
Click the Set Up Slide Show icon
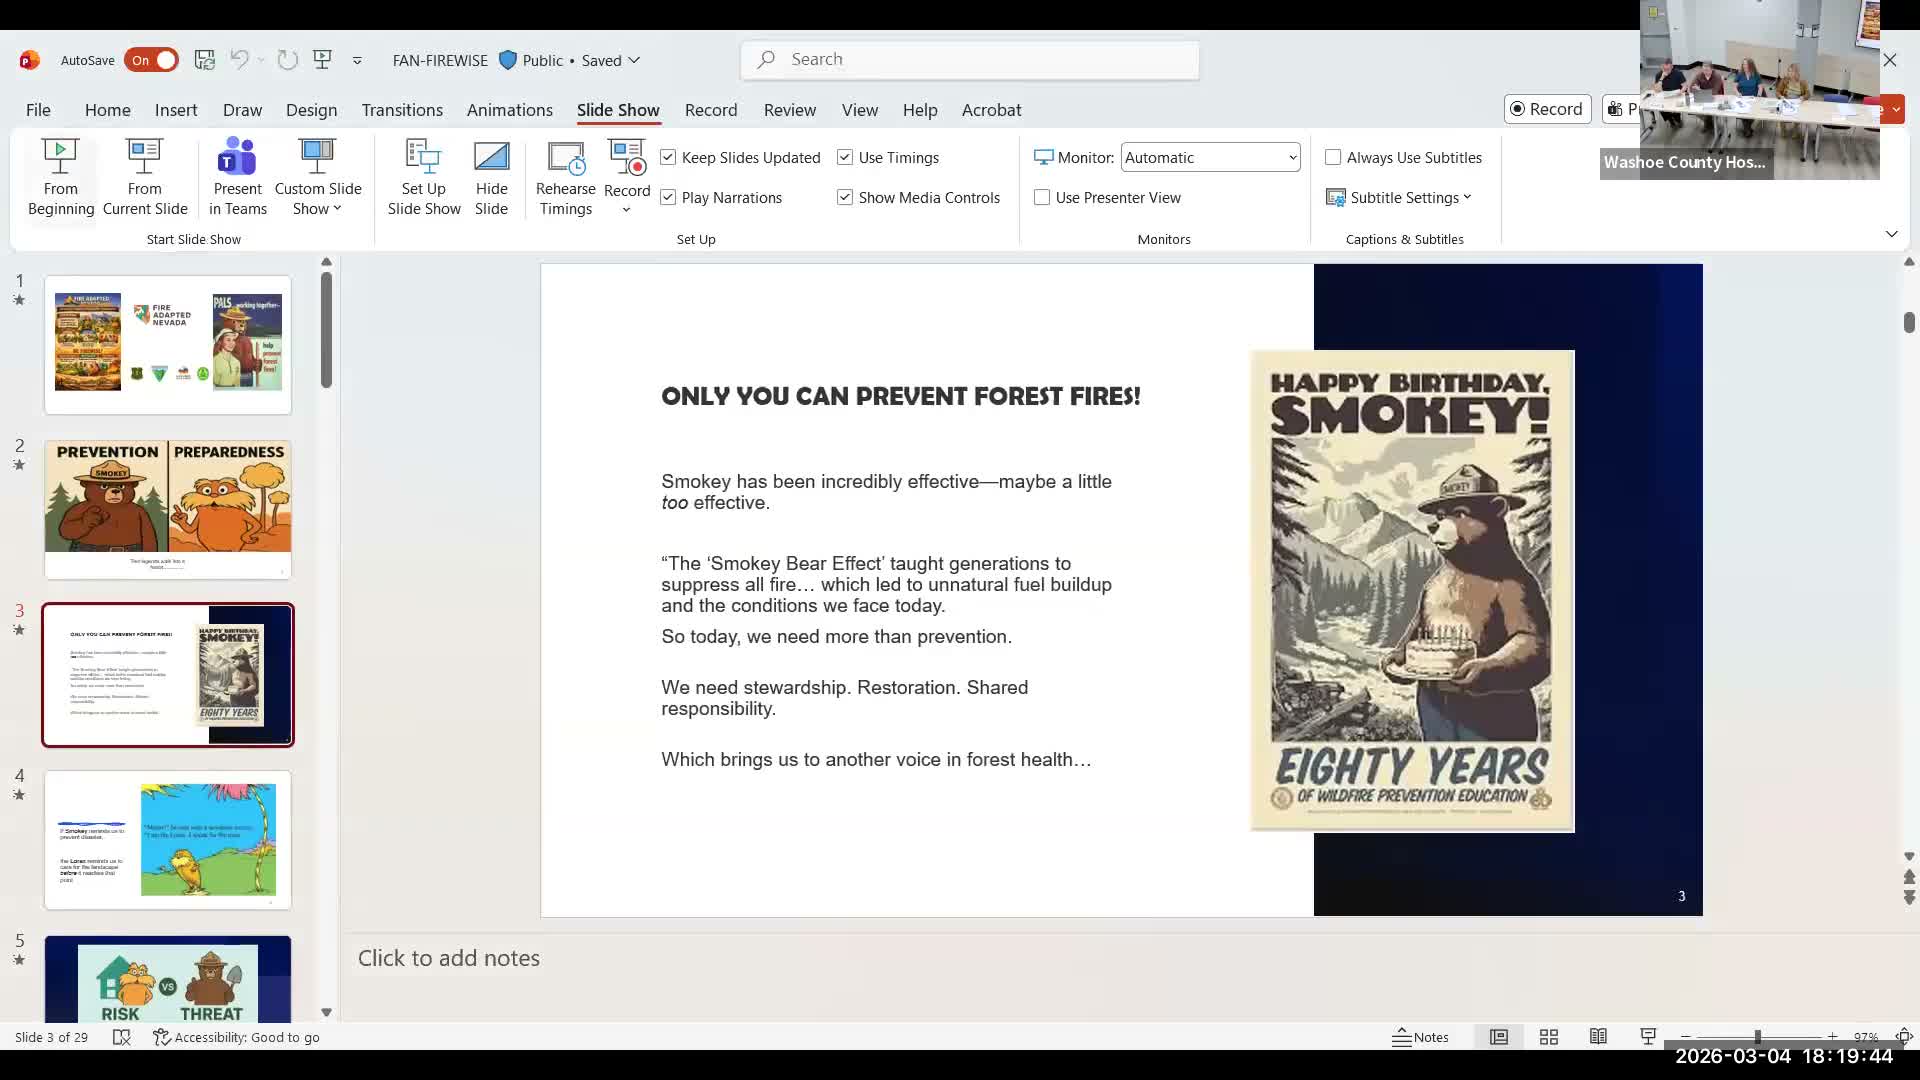(x=423, y=158)
